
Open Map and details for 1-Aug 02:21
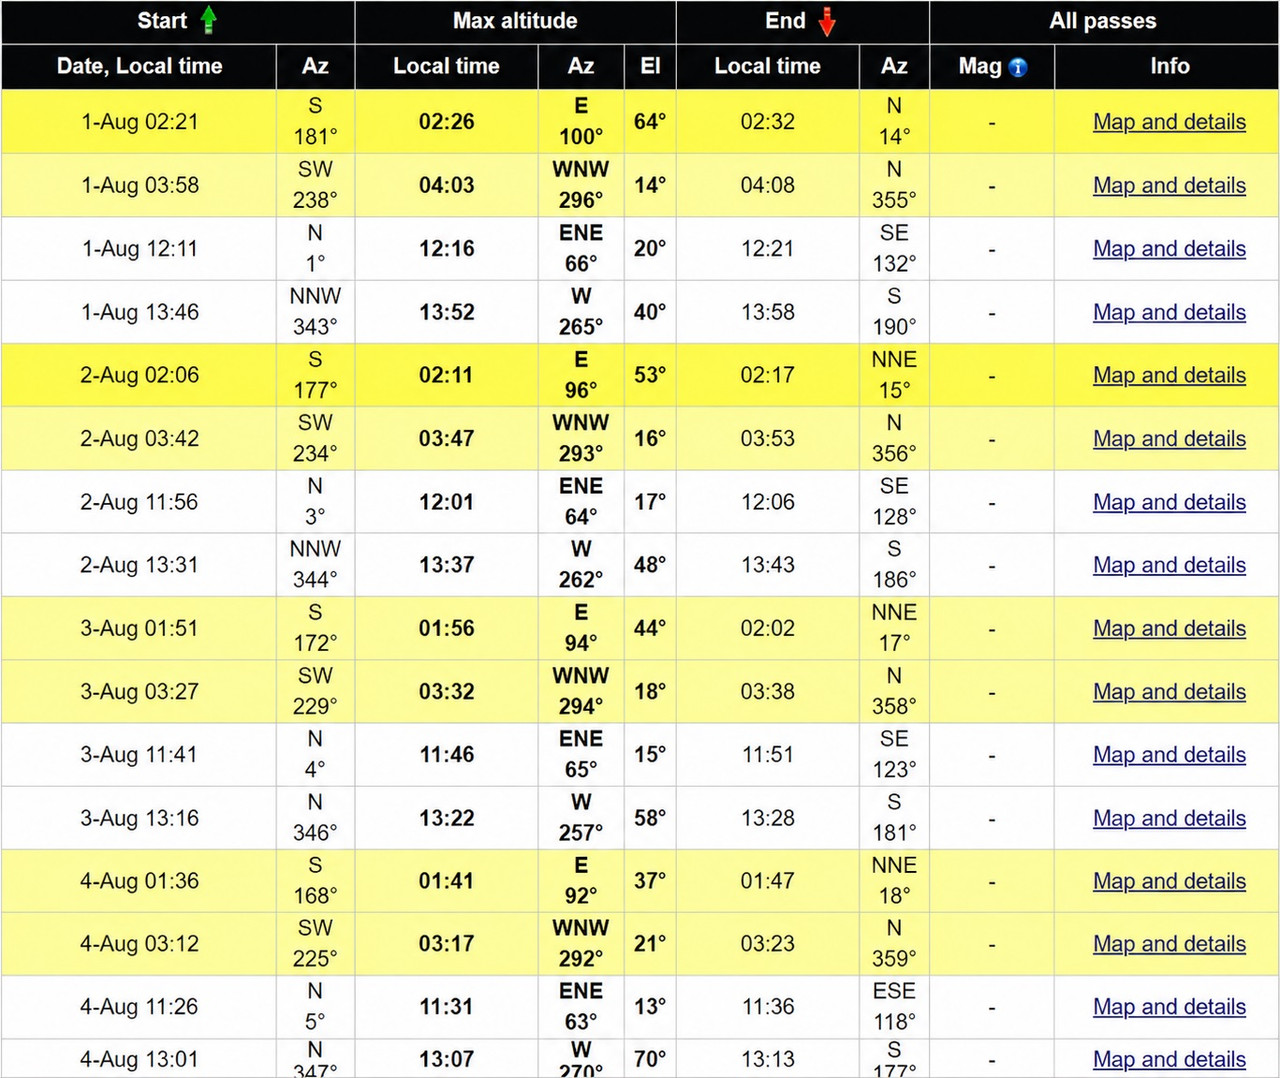[1169, 122]
